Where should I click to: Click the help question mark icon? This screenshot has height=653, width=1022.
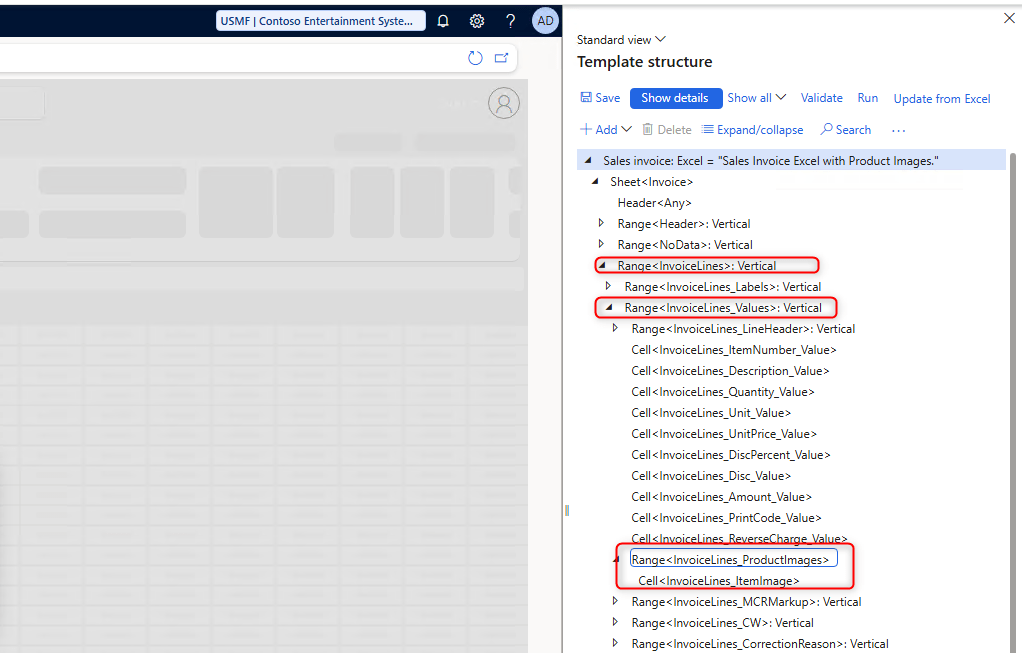point(510,21)
